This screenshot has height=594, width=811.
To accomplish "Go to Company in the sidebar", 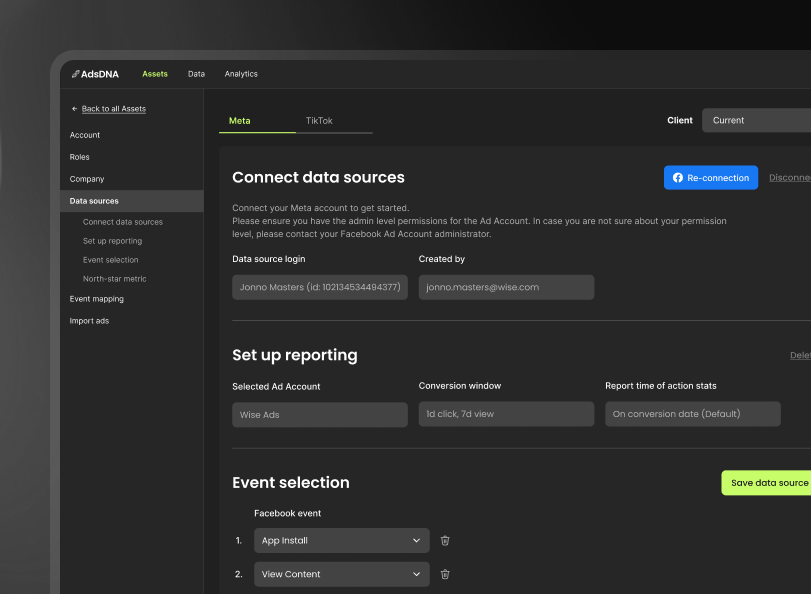I will tap(87, 179).
